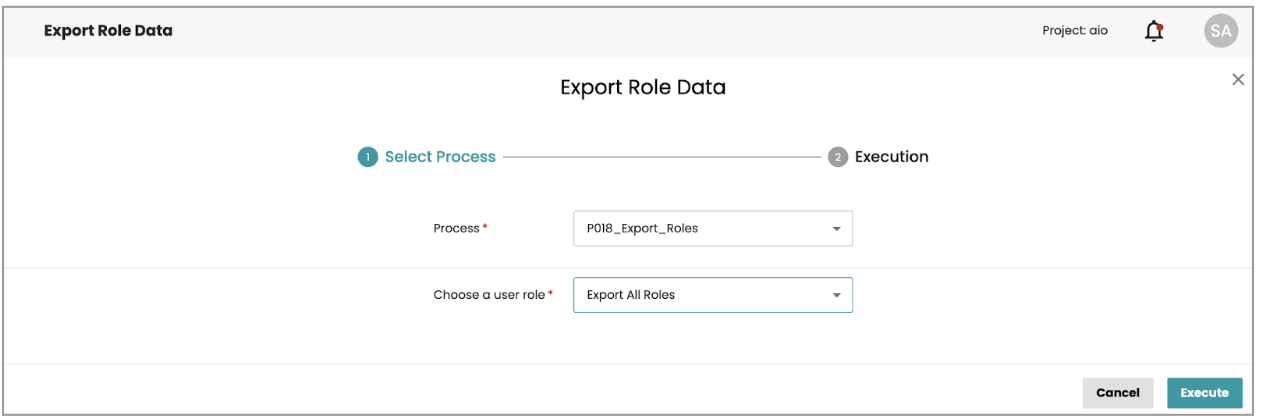Click the Project: aio label
The image size is (1262, 420).
[x=1074, y=31]
